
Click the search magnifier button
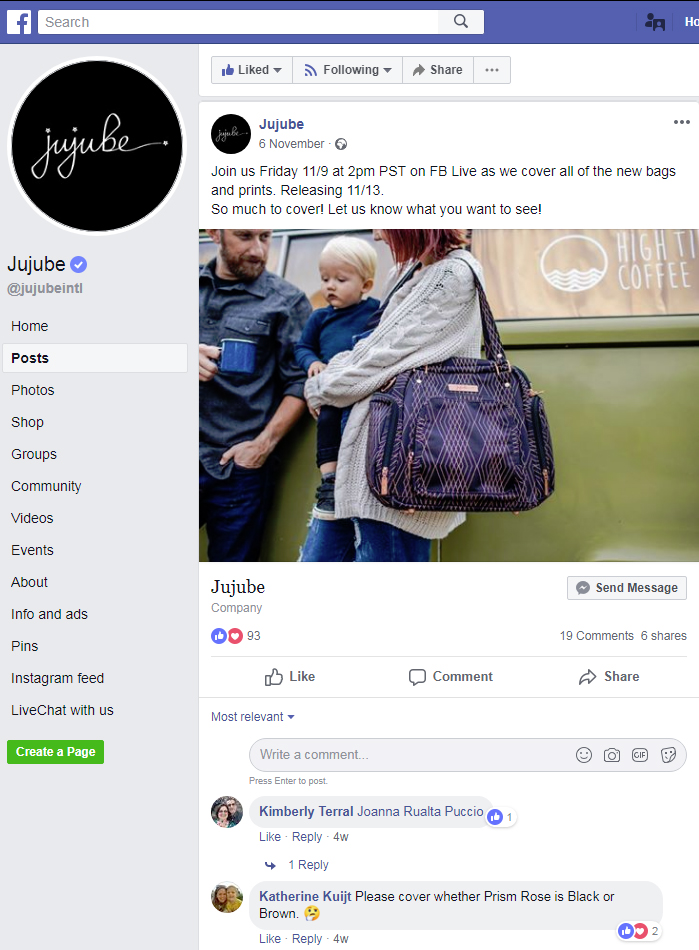click(461, 22)
